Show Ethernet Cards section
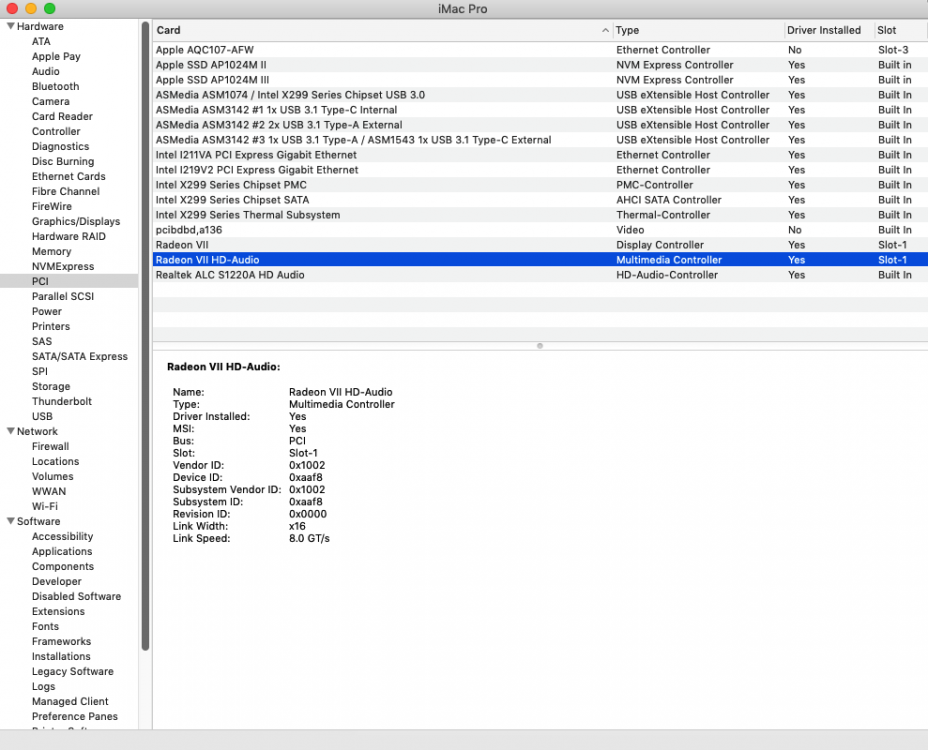The image size is (928, 750). pyautogui.click(x=69, y=176)
